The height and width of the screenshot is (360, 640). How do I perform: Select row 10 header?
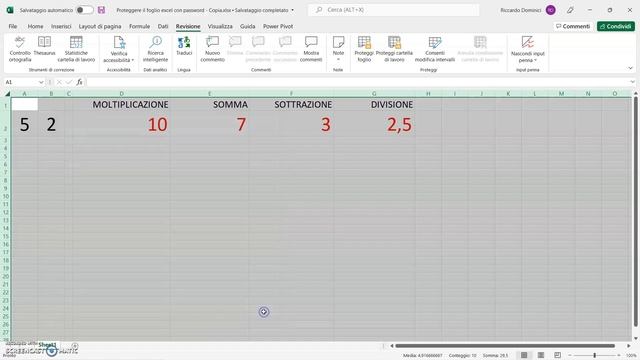[6, 196]
